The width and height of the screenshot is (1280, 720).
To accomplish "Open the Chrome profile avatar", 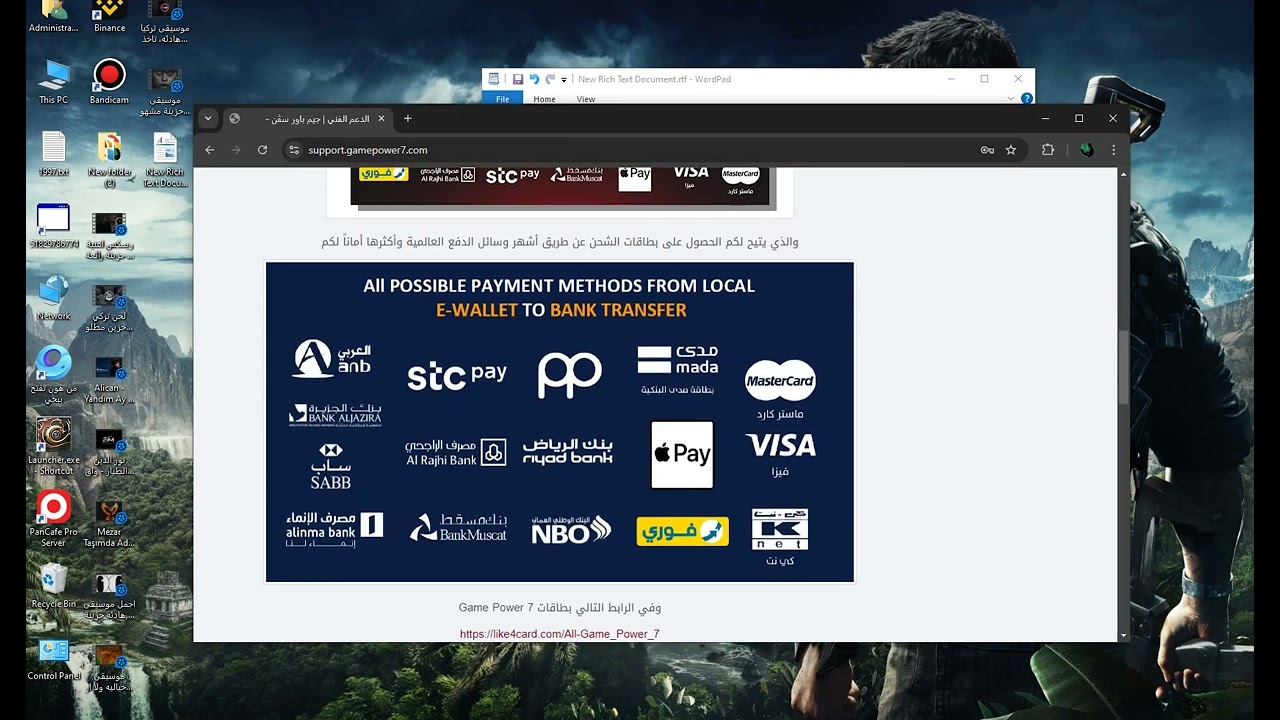I will [1087, 150].
